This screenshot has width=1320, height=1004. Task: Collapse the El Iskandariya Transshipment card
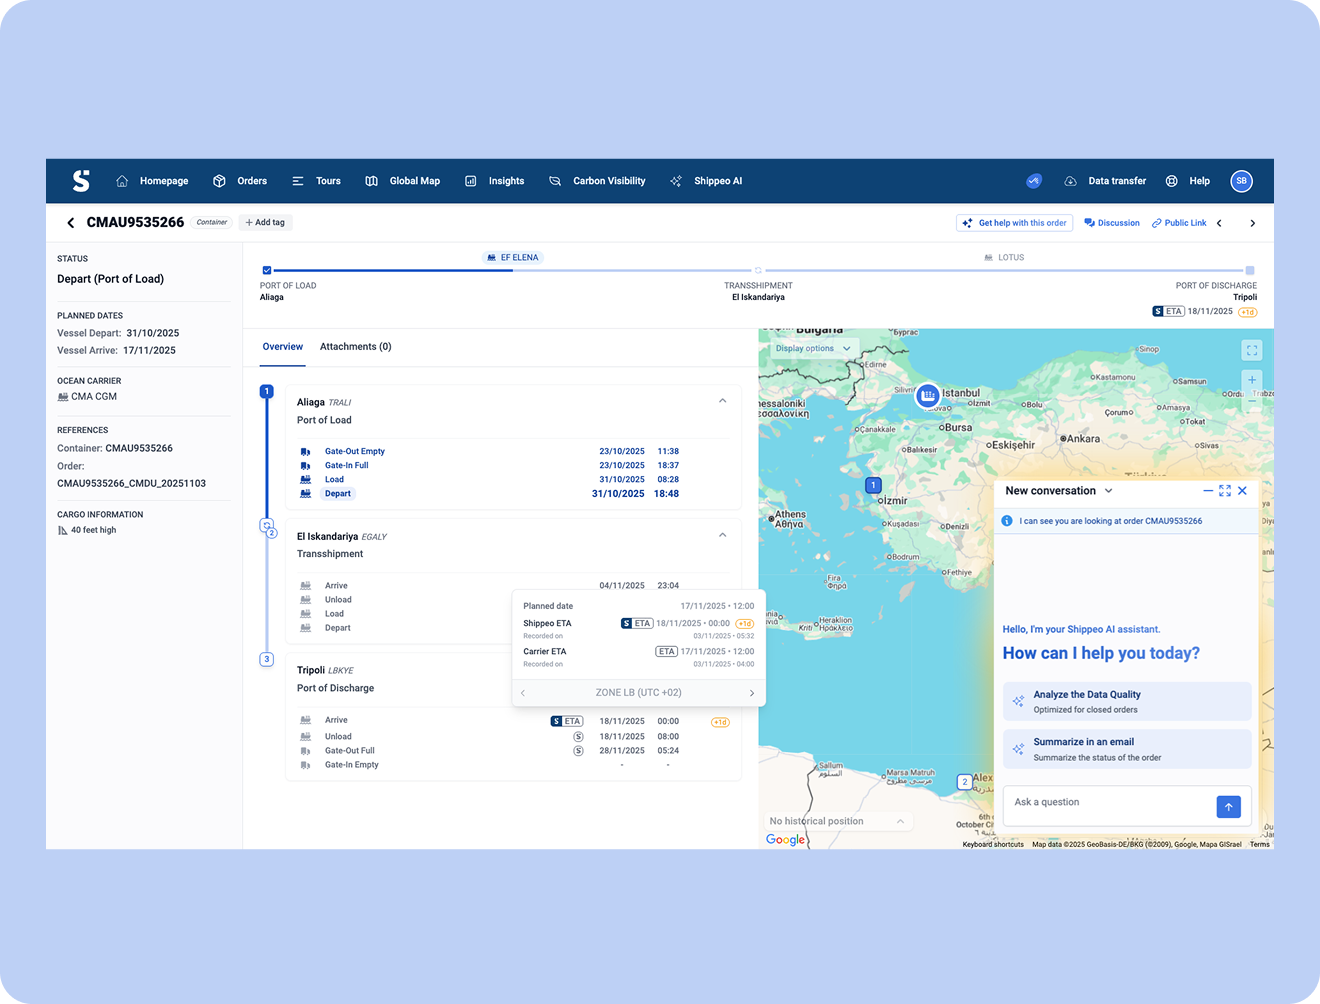click(722, 535)
